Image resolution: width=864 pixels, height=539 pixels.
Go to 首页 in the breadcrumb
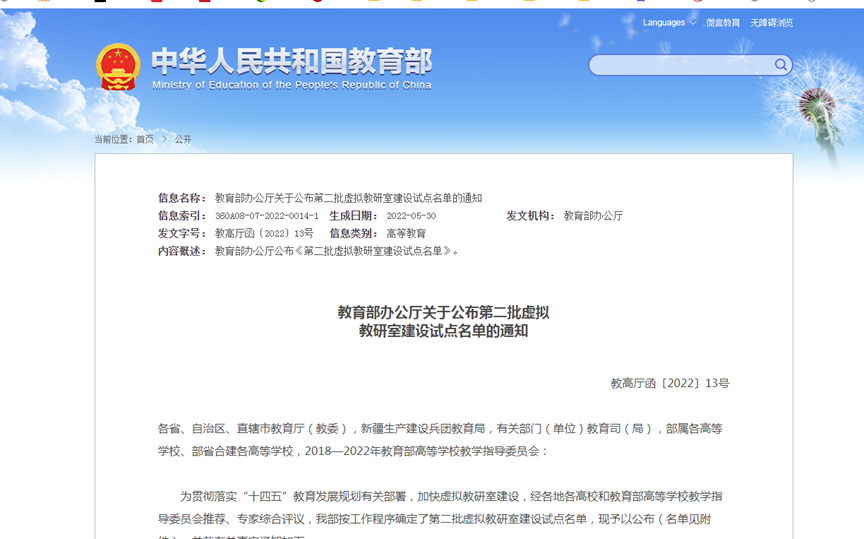(145, 139)
